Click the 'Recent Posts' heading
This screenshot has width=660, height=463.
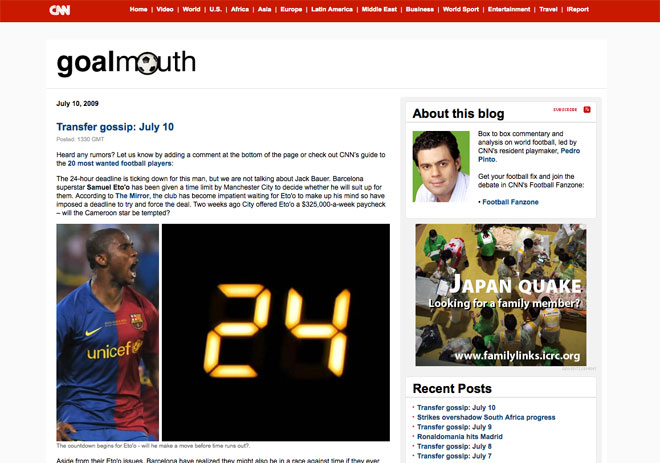pos(452,388)
